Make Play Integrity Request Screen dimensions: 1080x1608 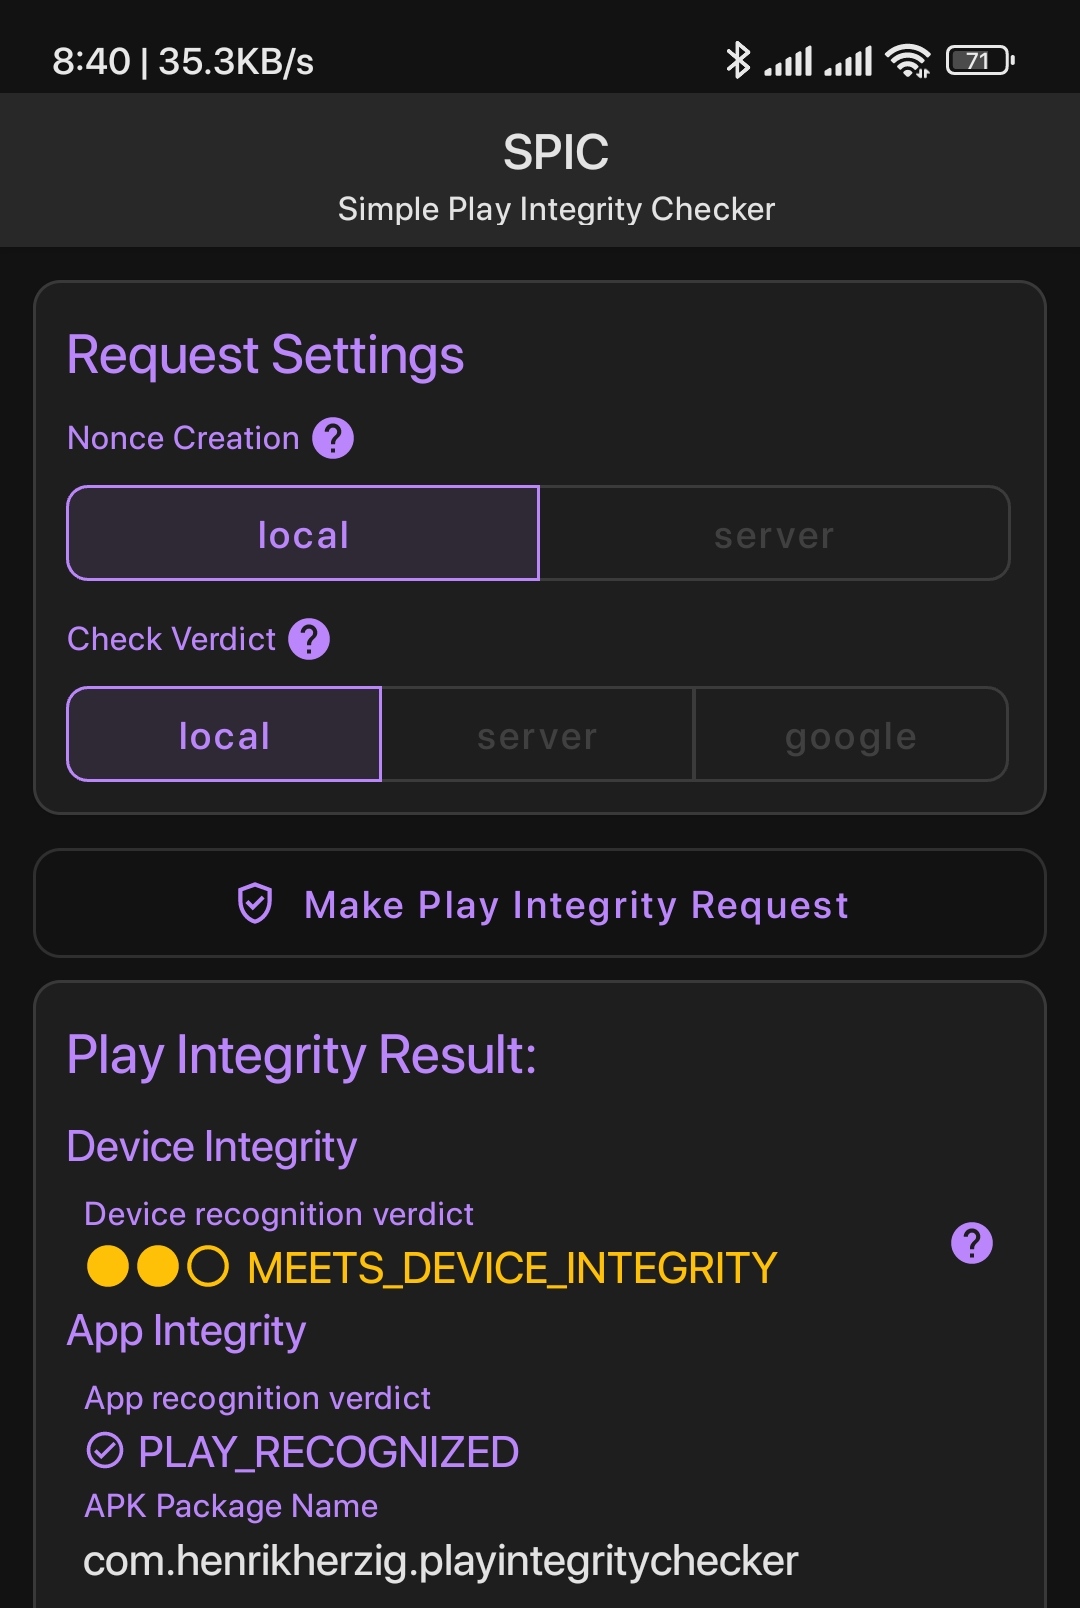(x=540, y=903)
